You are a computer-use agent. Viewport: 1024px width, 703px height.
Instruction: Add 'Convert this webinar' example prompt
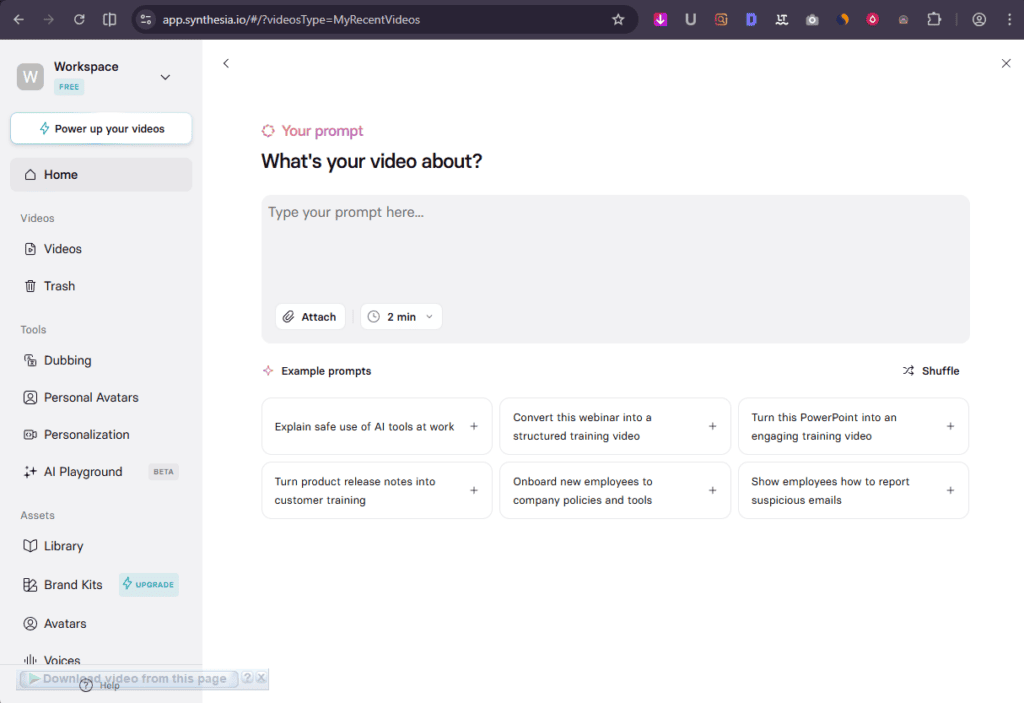[615, 427]
